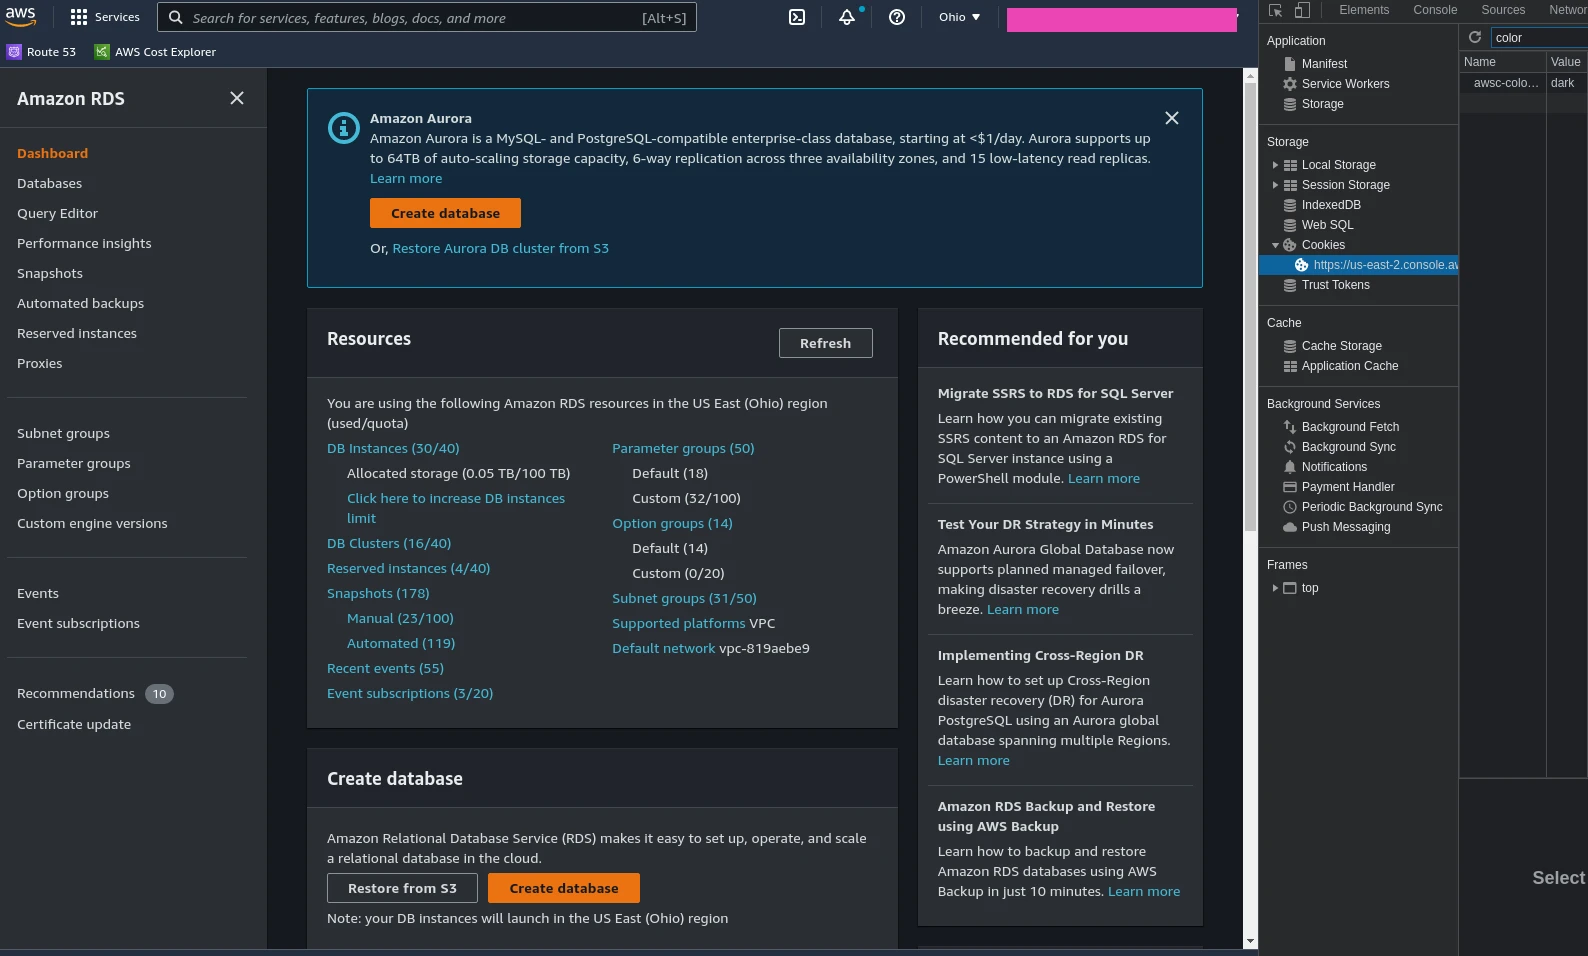Switch to the Console tab in DevTools
1588x956 pixels.
[1435, 10]
